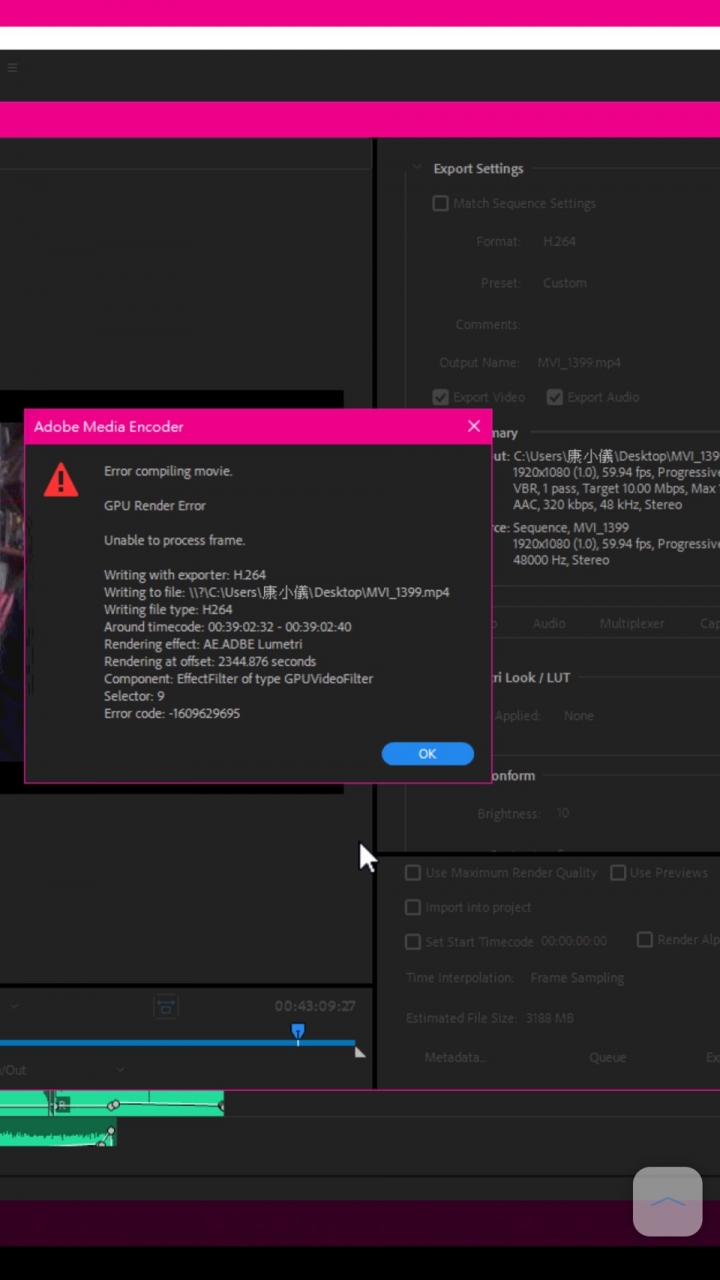
Task: Click the 'GPU Render Error' text
Action: tap(155, 506)
